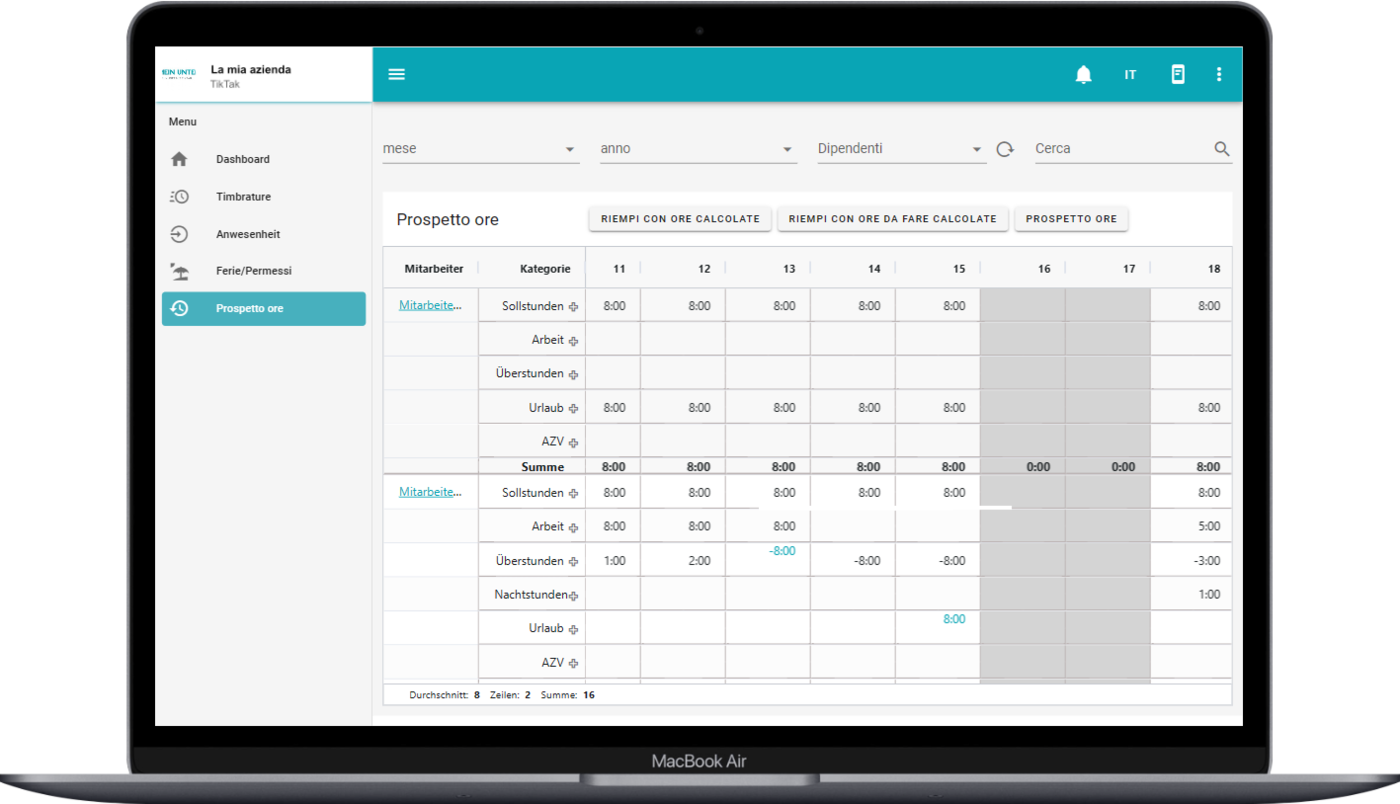Click the refresh icon next to Dipendenti
Viewport: 1400px width, 804px height.
(1005, 149)
